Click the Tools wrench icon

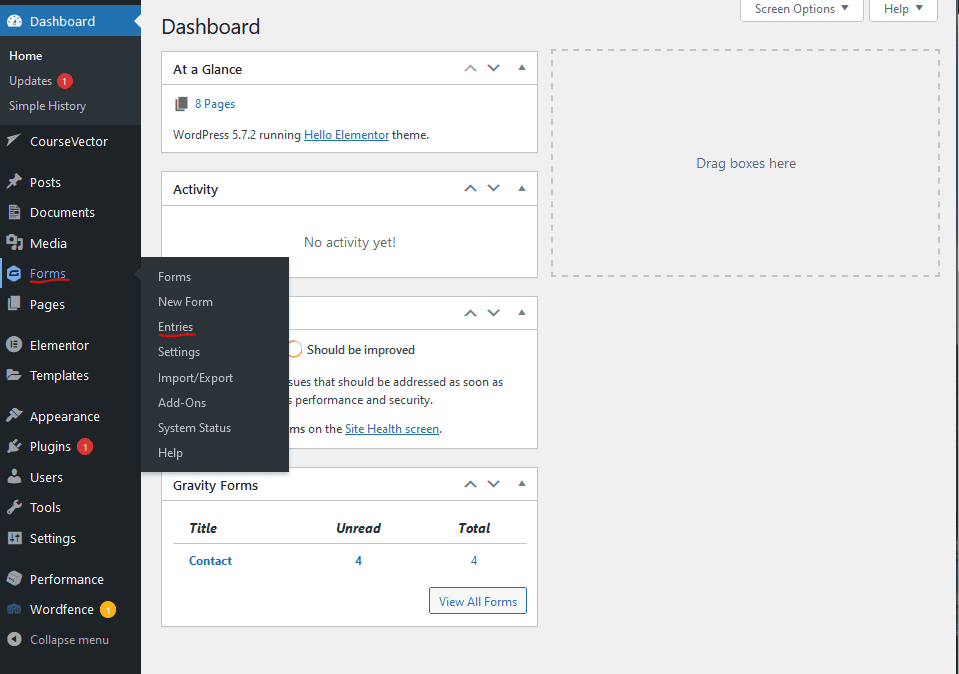[14, 507]
